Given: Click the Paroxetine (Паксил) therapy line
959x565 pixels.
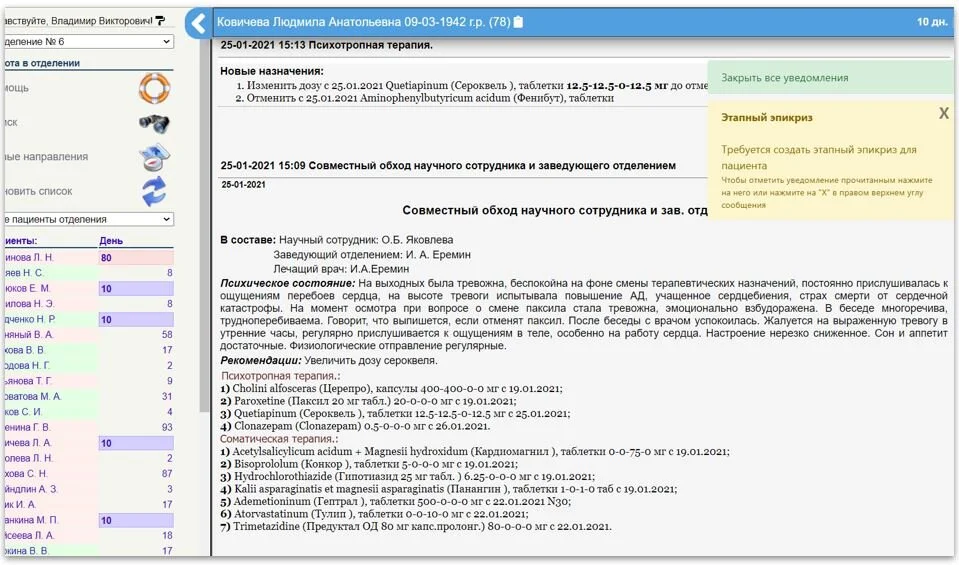Looking at the screenshot, I should coord(368,401).
